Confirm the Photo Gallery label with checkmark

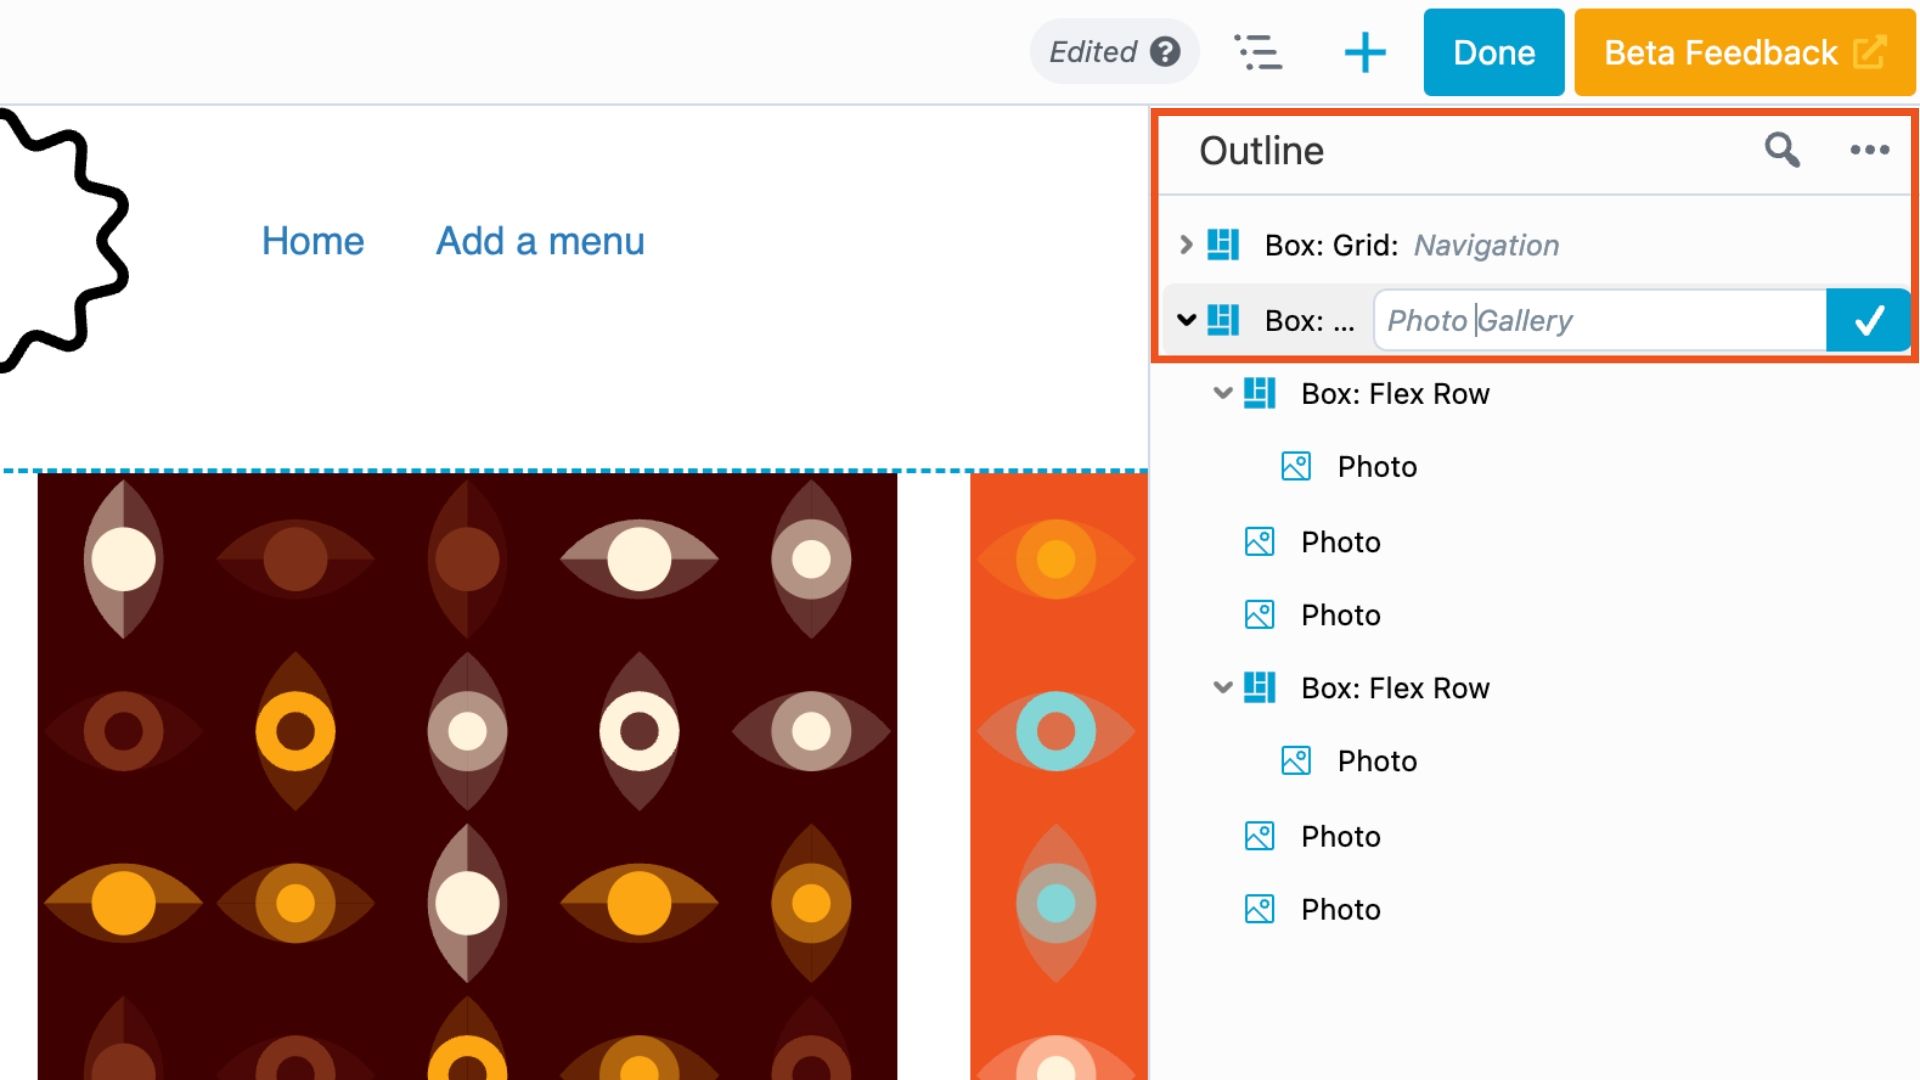pos(1868,320)
